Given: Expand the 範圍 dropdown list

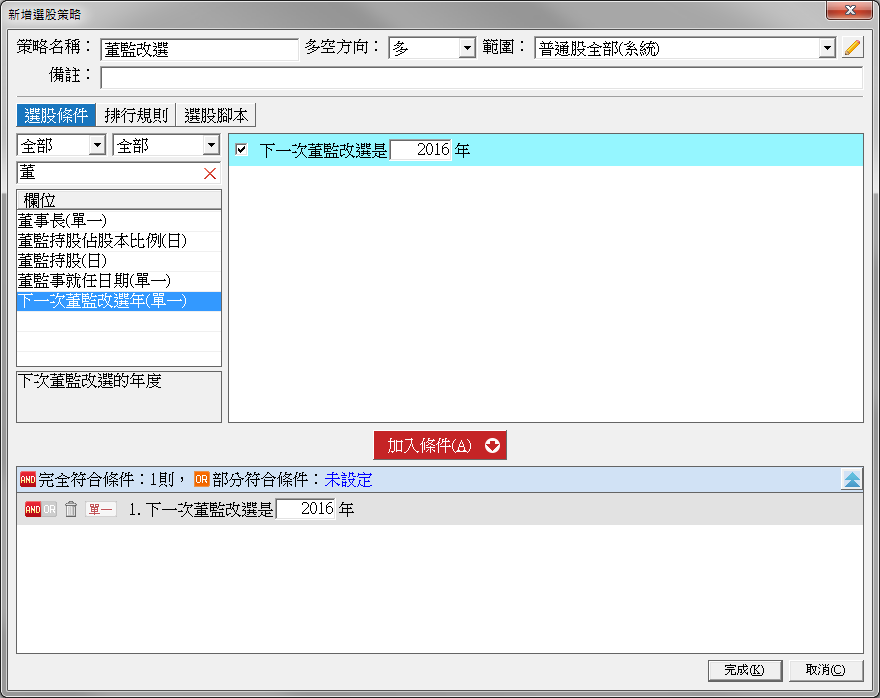Looking at the screenshot, I should tap(826, 48).
